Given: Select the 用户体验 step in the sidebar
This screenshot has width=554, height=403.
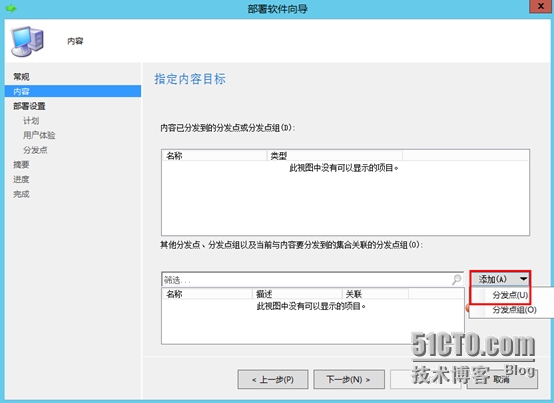Looking at the screenshot, I should point(39,135).
